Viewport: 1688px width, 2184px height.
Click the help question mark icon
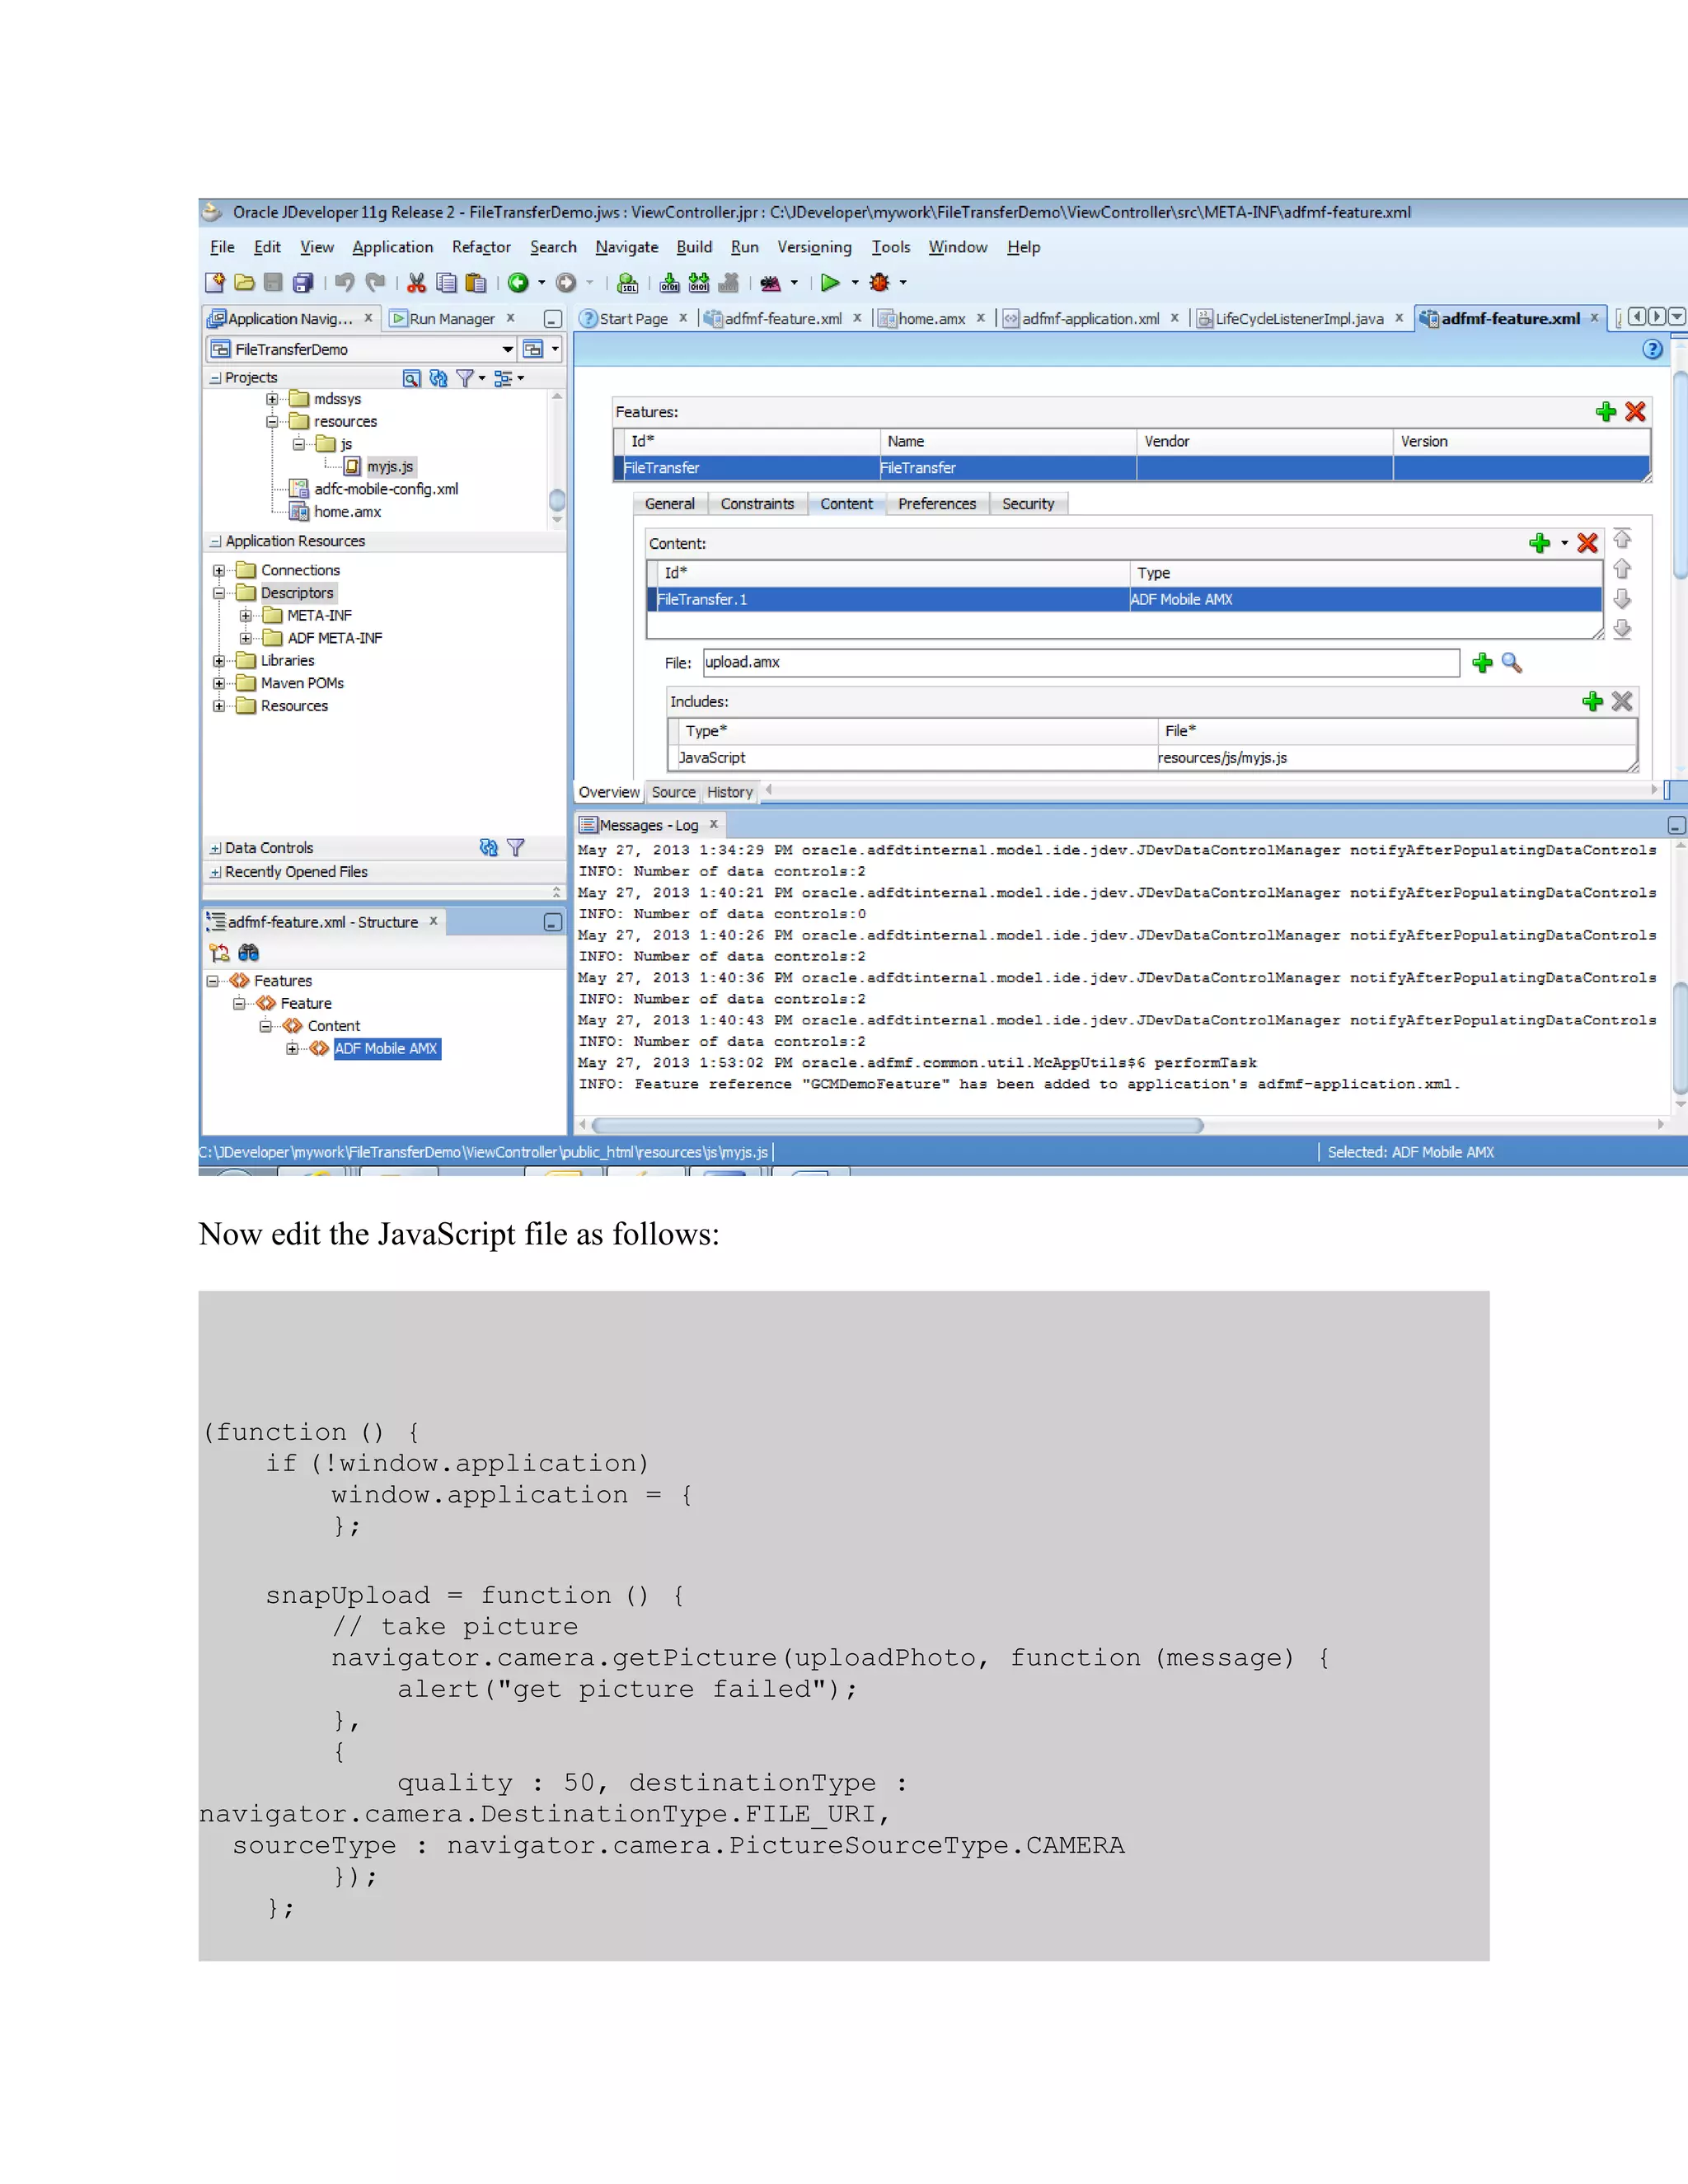pyautogui.click(x=1652, y=349)
